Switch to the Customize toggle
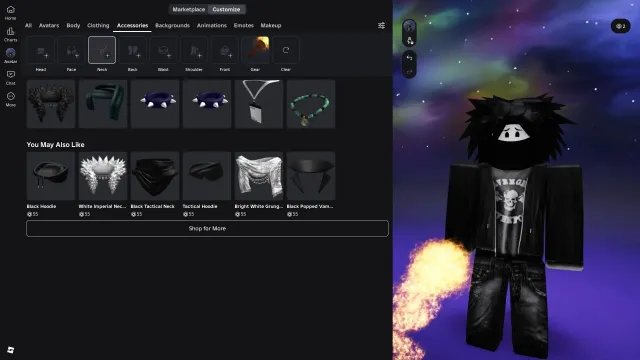This screenshot has height=360, width=640. (226, 9)
